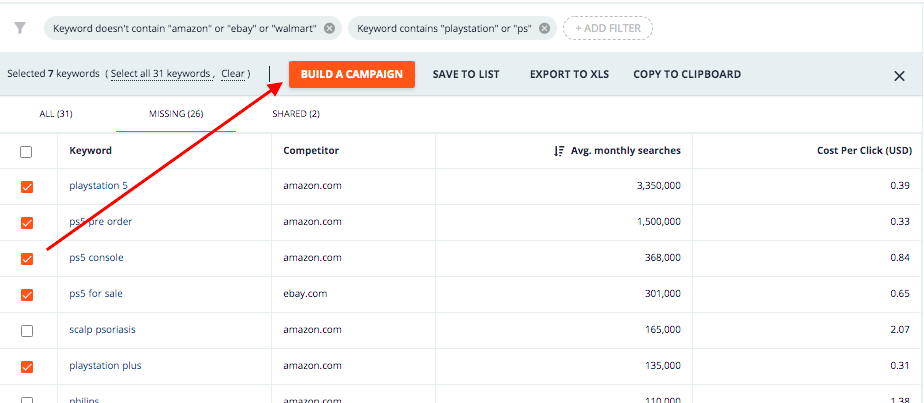Sort by Avg. monthly searches icon
The width and height of the screenshot is (924, 403).
559,151
